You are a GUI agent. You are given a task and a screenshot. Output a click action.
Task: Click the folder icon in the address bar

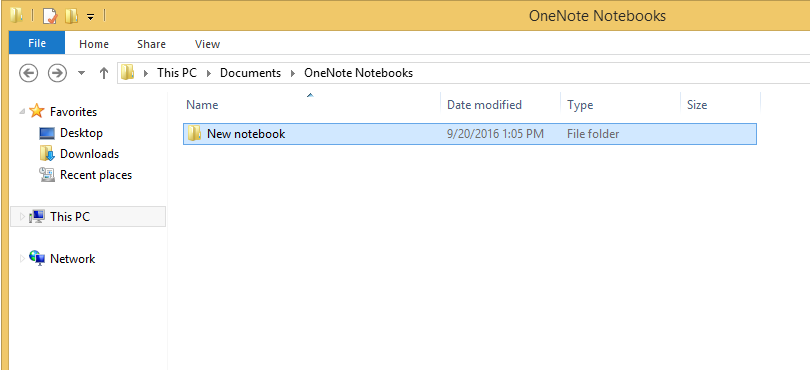(x=128, y=73)
